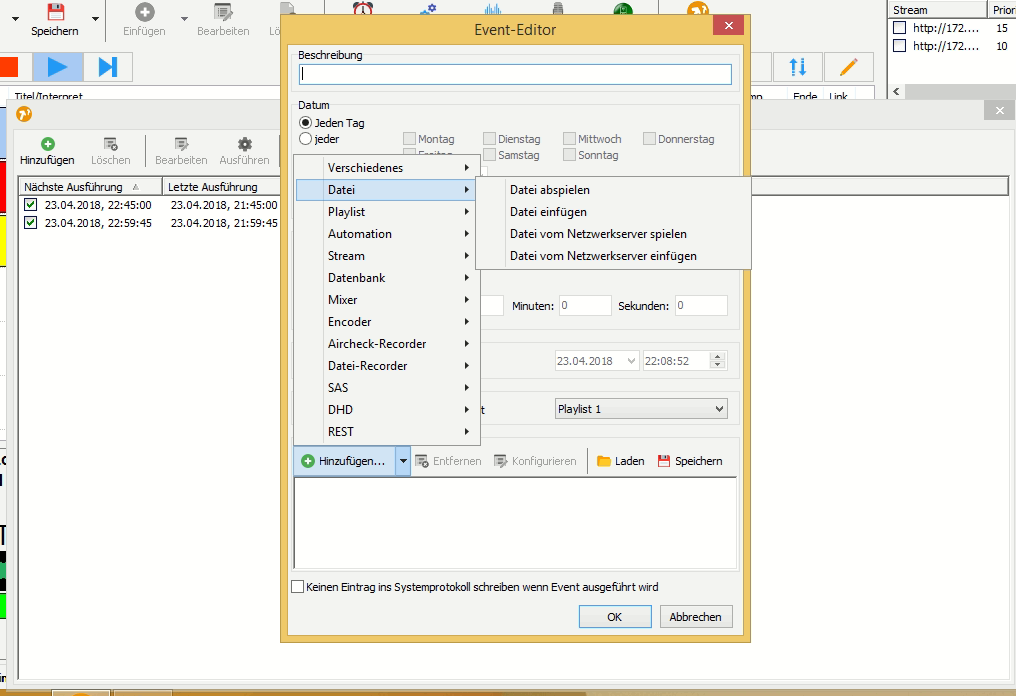Uncheck the 22:45:00 event checkbox
The height and width of the screenshot is (696, 1016).
click(31, 205)
